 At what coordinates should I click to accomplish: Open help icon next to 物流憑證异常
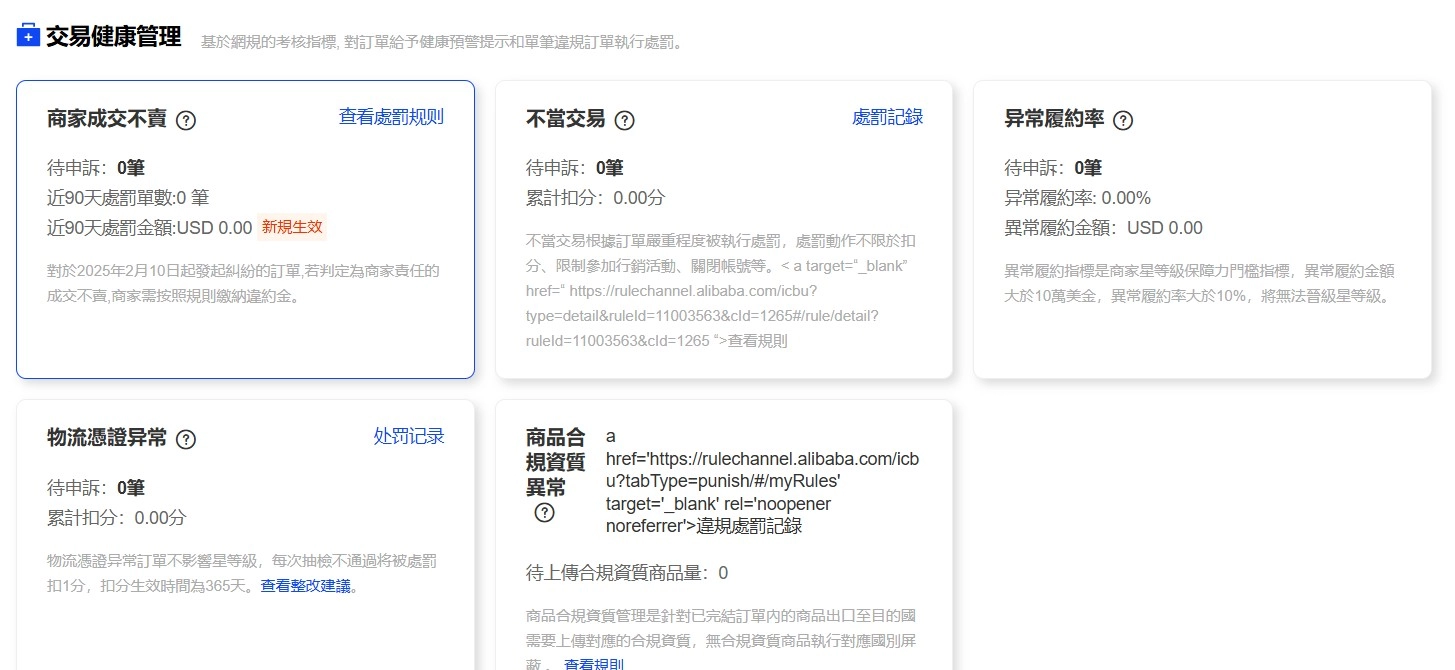[186, 439]
